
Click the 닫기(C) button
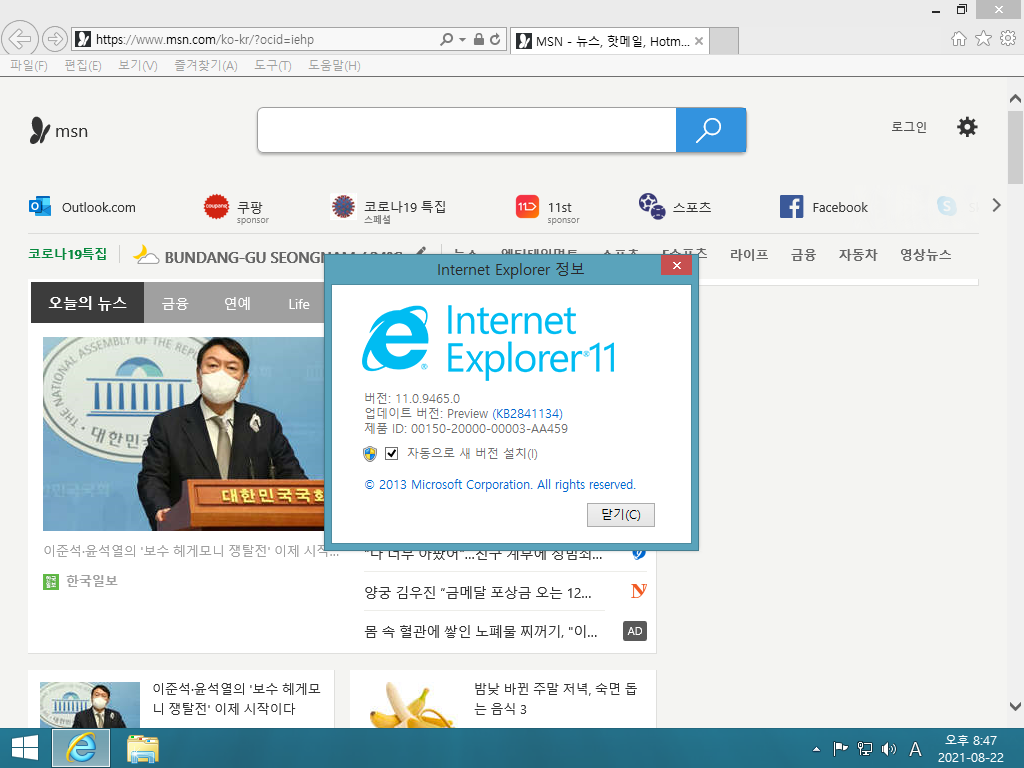[x=620, y=515]
